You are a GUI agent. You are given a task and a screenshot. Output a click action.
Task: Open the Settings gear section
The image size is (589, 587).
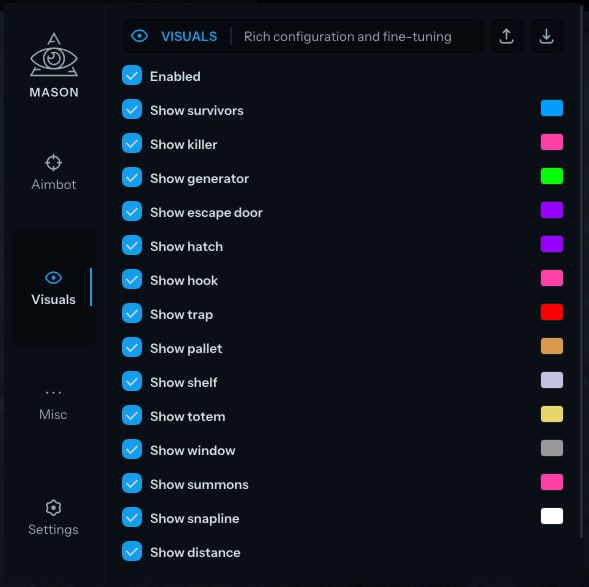click(53, 508)
